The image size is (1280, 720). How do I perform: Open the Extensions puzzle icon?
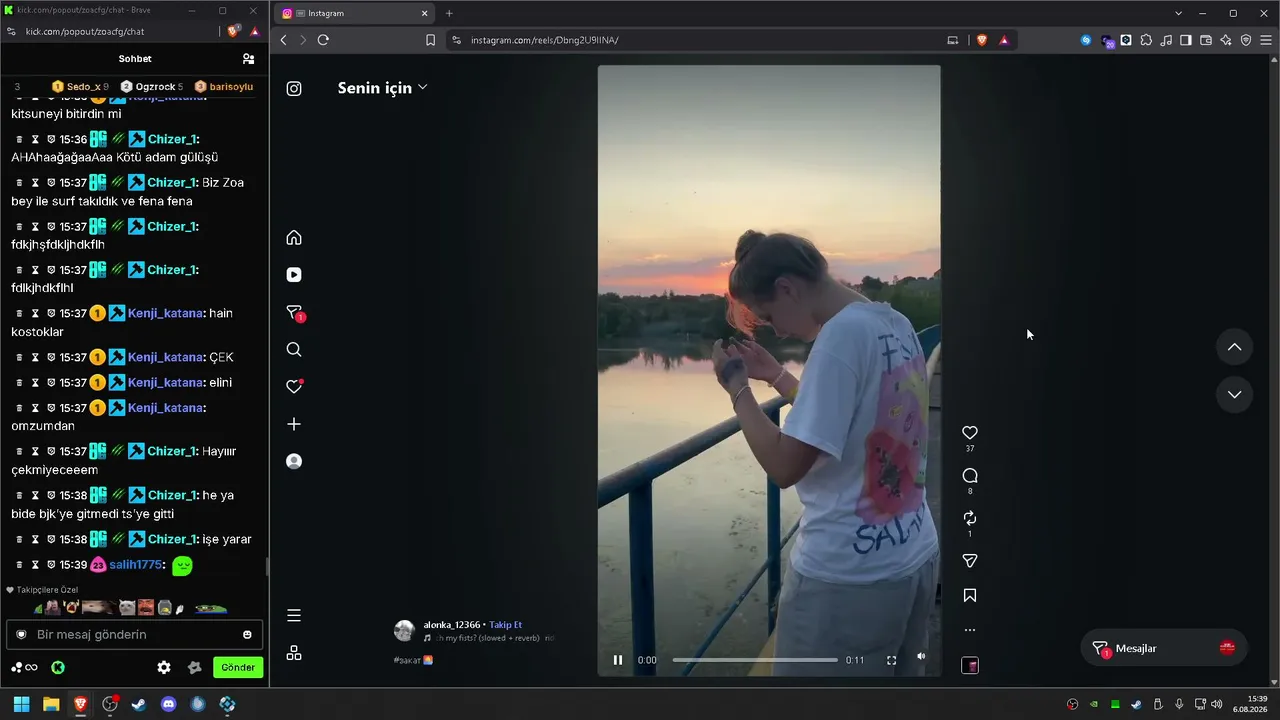click(x=1146, y=40)
